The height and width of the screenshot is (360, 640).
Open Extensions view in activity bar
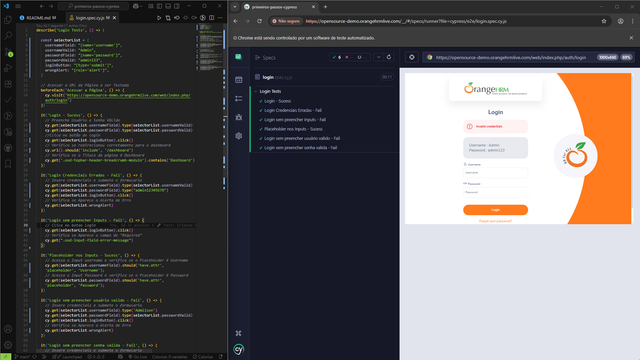(8, 84)
